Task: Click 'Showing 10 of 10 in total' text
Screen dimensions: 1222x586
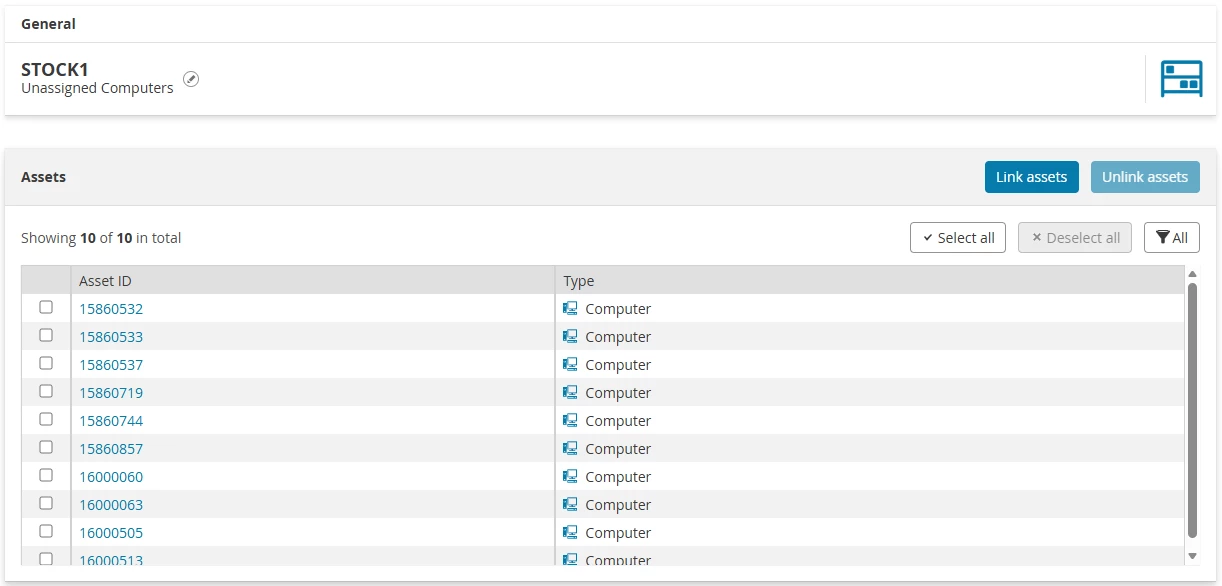Action: 101,238
